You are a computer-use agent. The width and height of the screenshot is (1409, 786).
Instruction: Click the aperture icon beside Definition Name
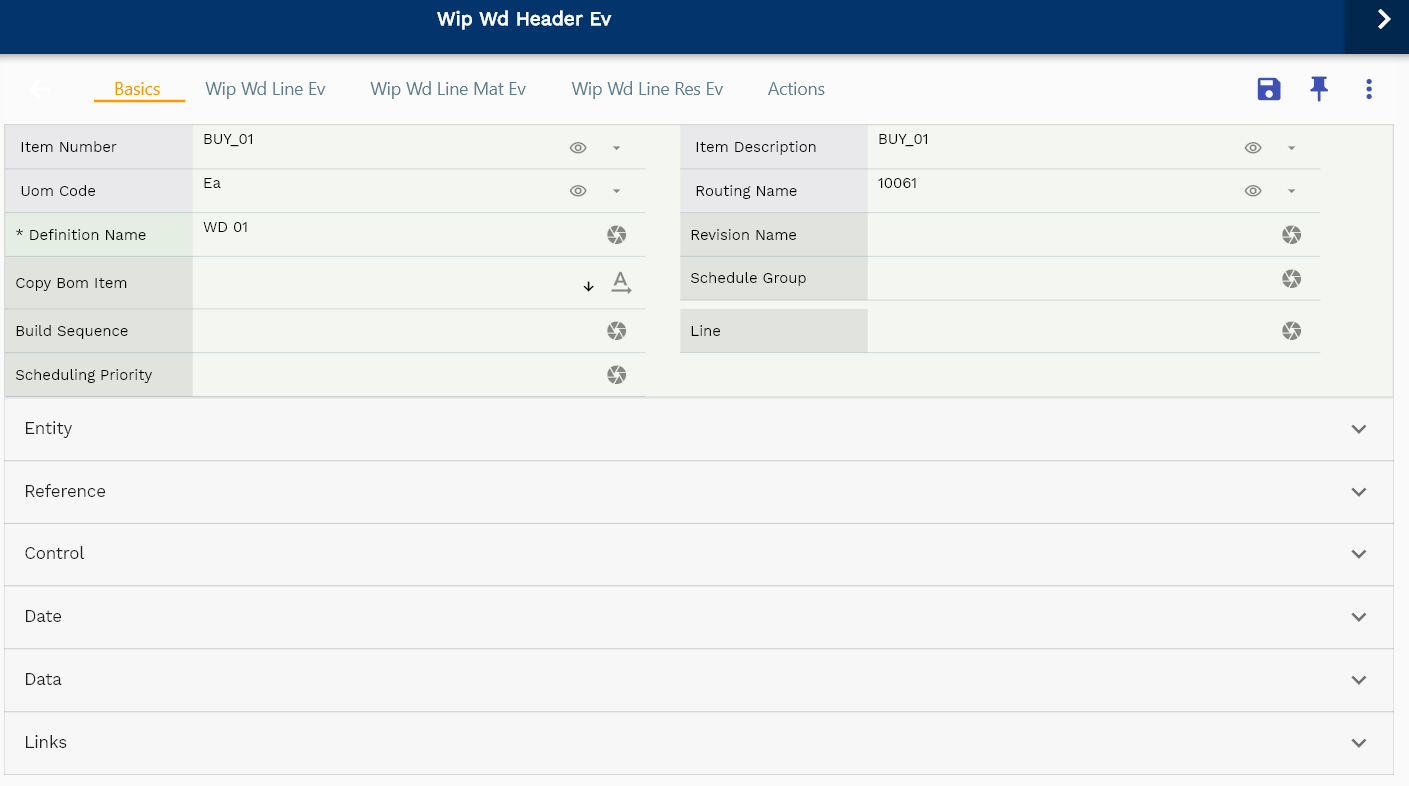[x=617, y=235]
